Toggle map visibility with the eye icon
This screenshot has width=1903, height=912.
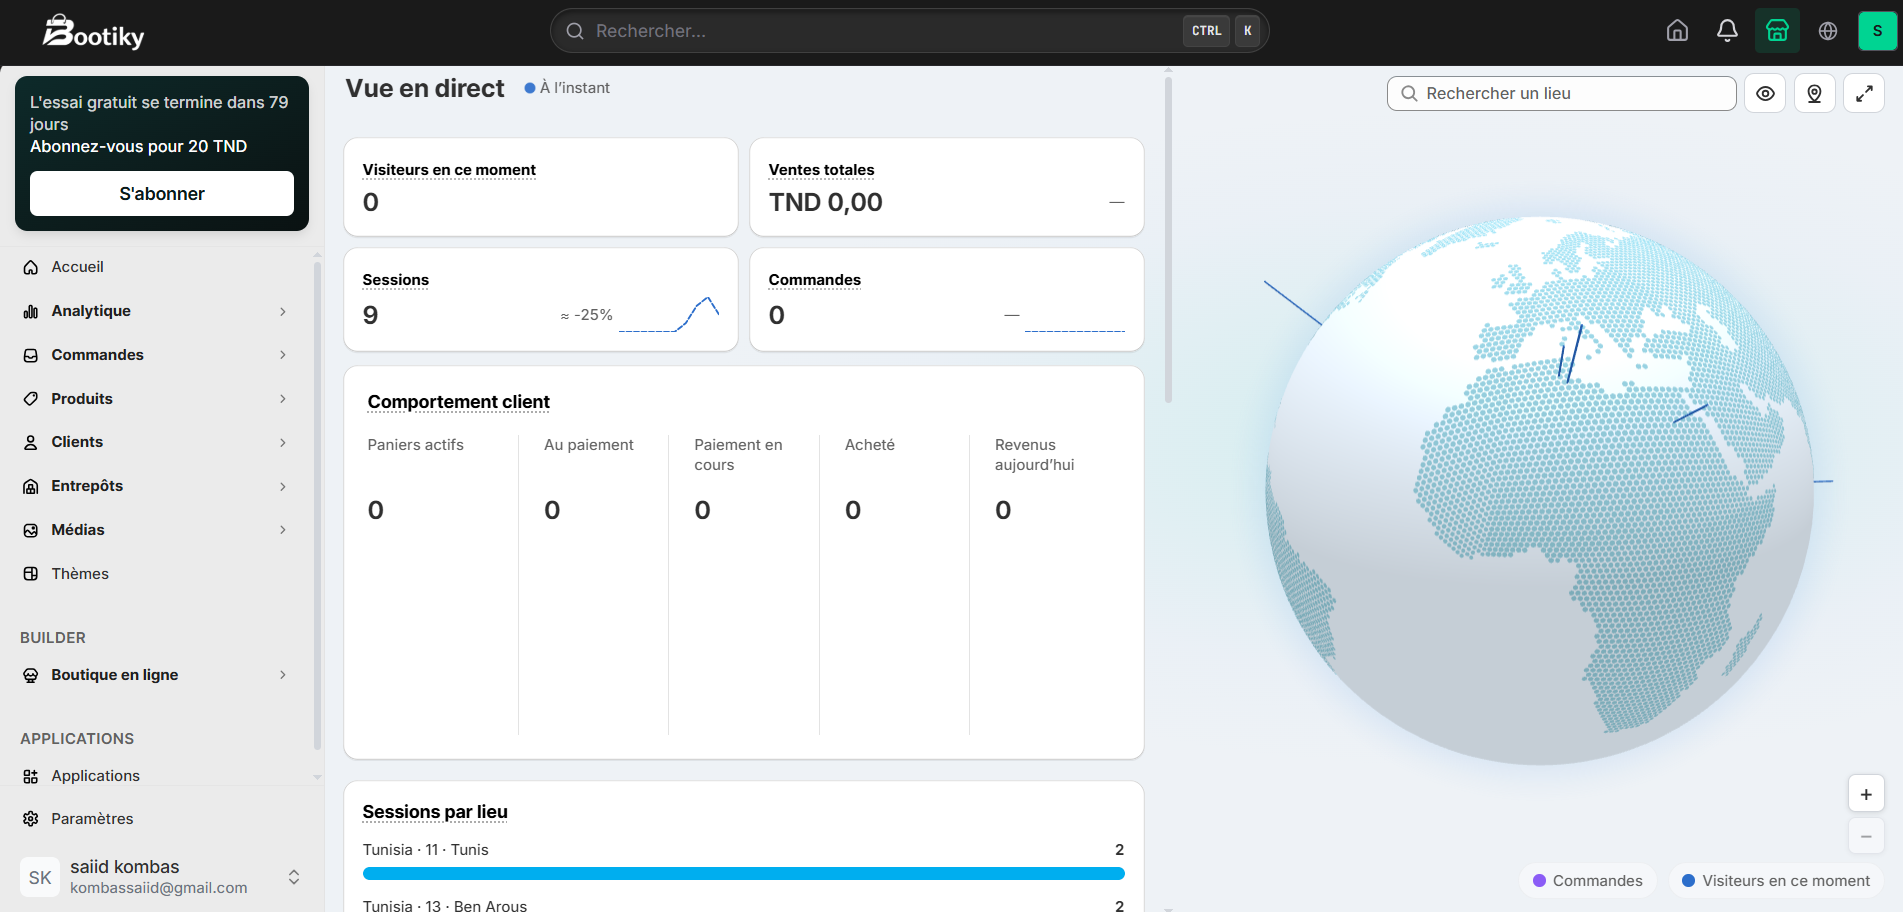(1765, 93)
